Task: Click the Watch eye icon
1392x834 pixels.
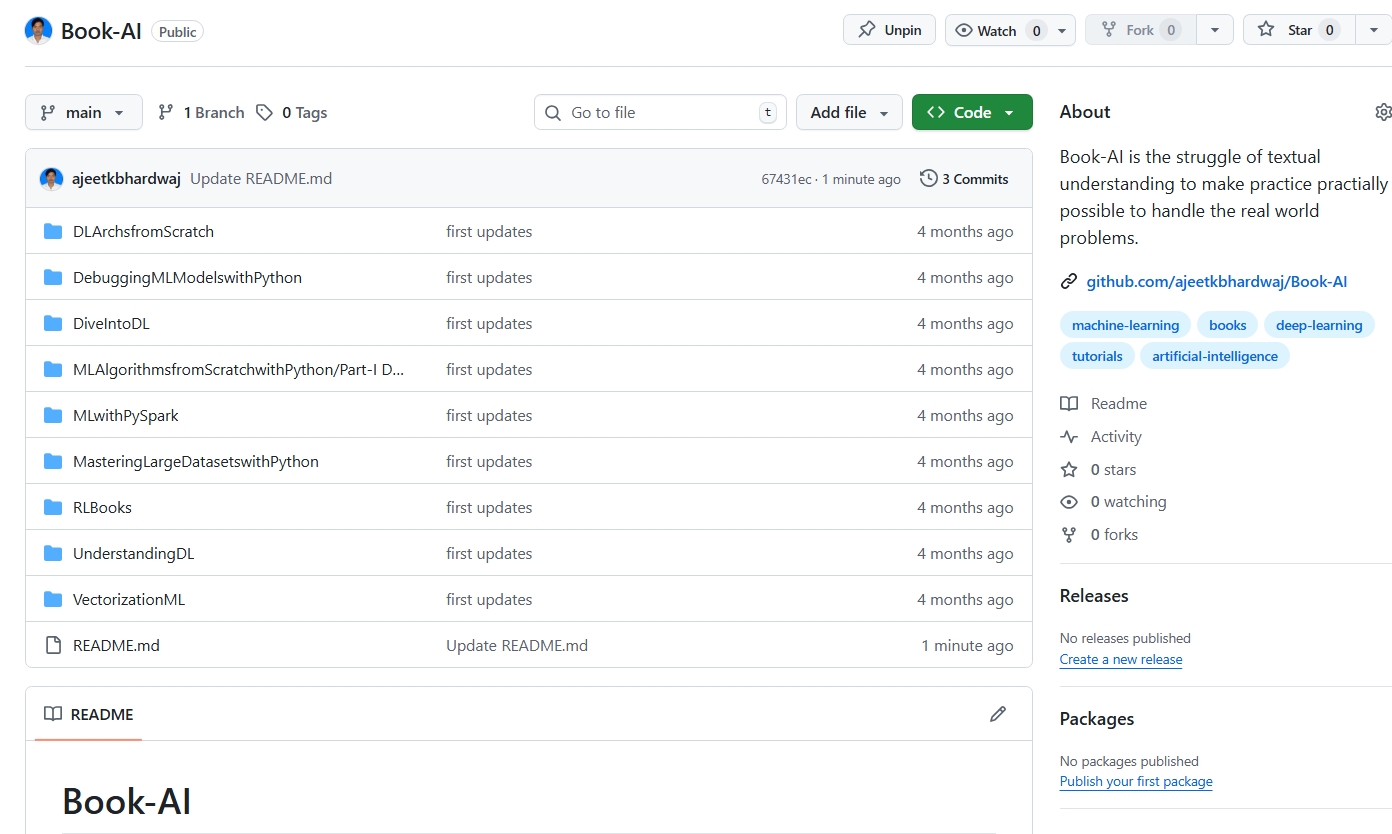Action: pyautogui.click(x=964, y=30)
